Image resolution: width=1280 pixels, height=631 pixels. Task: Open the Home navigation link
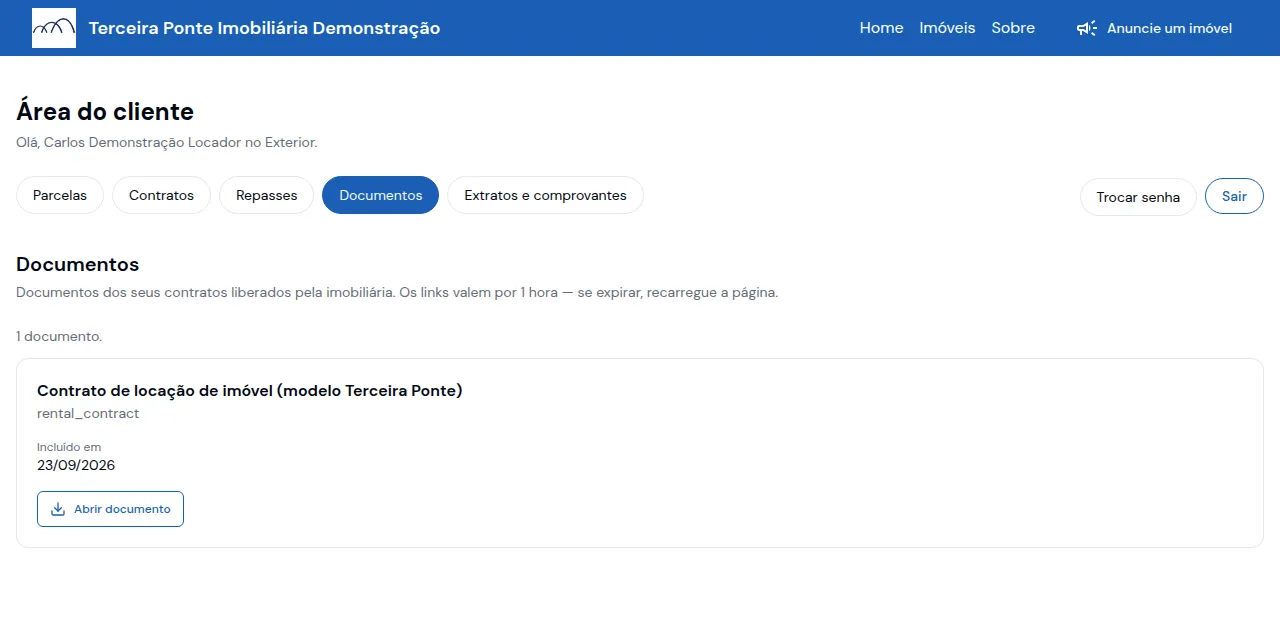point(881,28)
